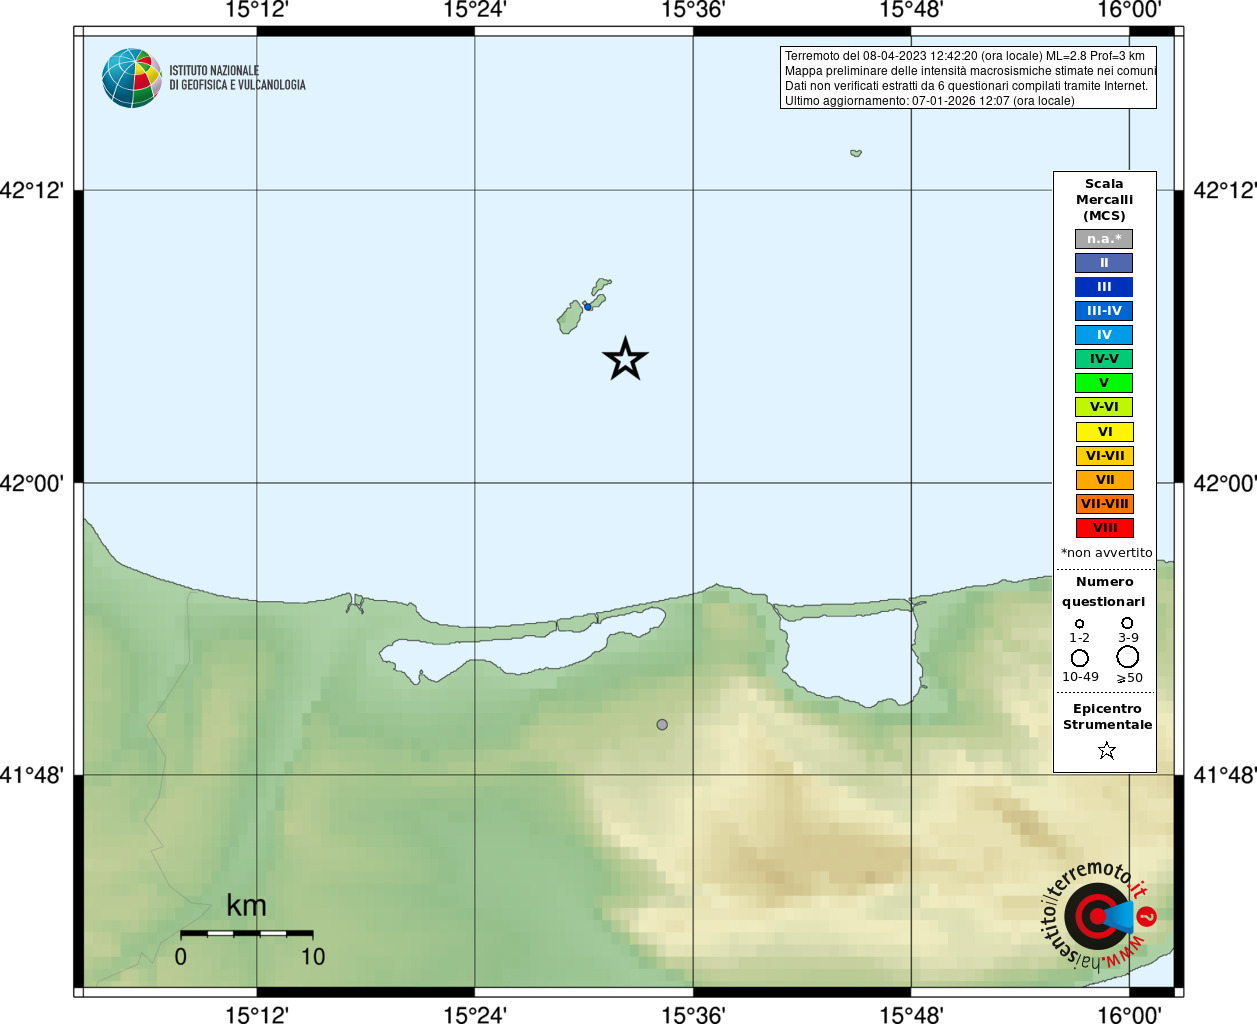Click the epicenter star marker on the map
The image size is (1257, 1024).
625,359
